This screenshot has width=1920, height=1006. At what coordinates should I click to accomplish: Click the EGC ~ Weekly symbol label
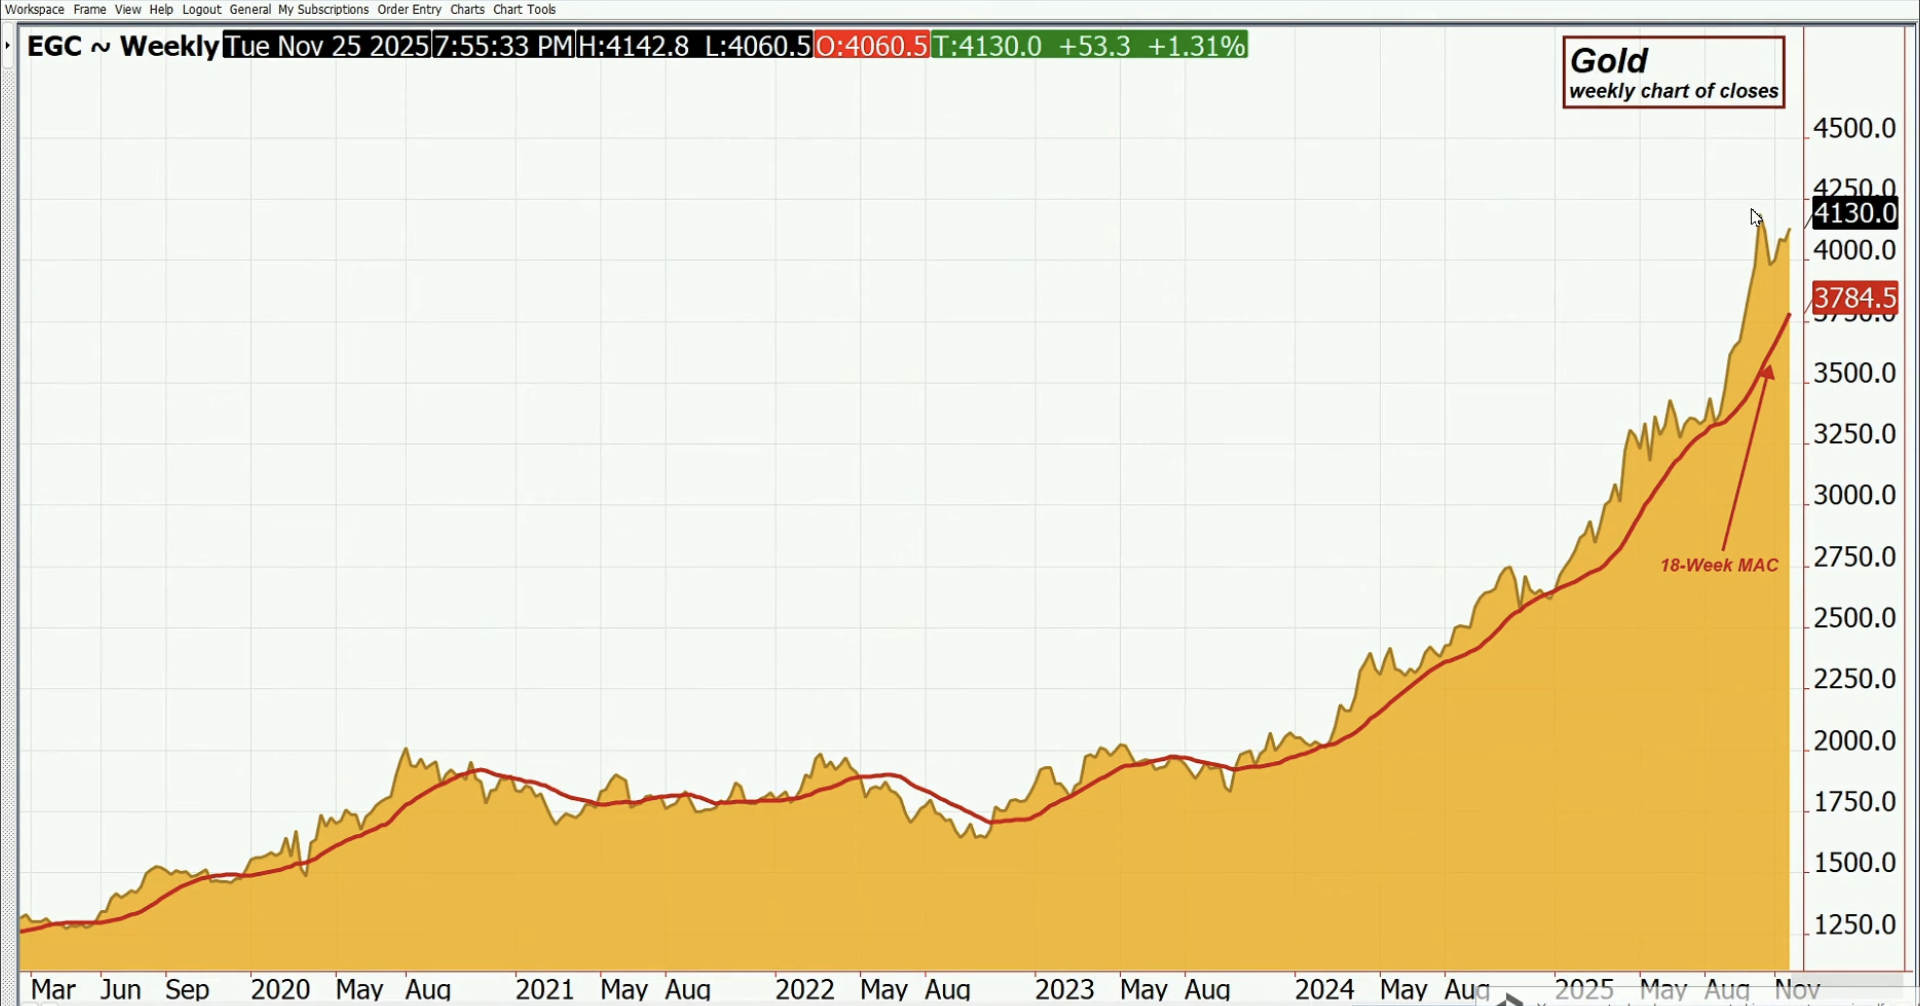[122, 46]
